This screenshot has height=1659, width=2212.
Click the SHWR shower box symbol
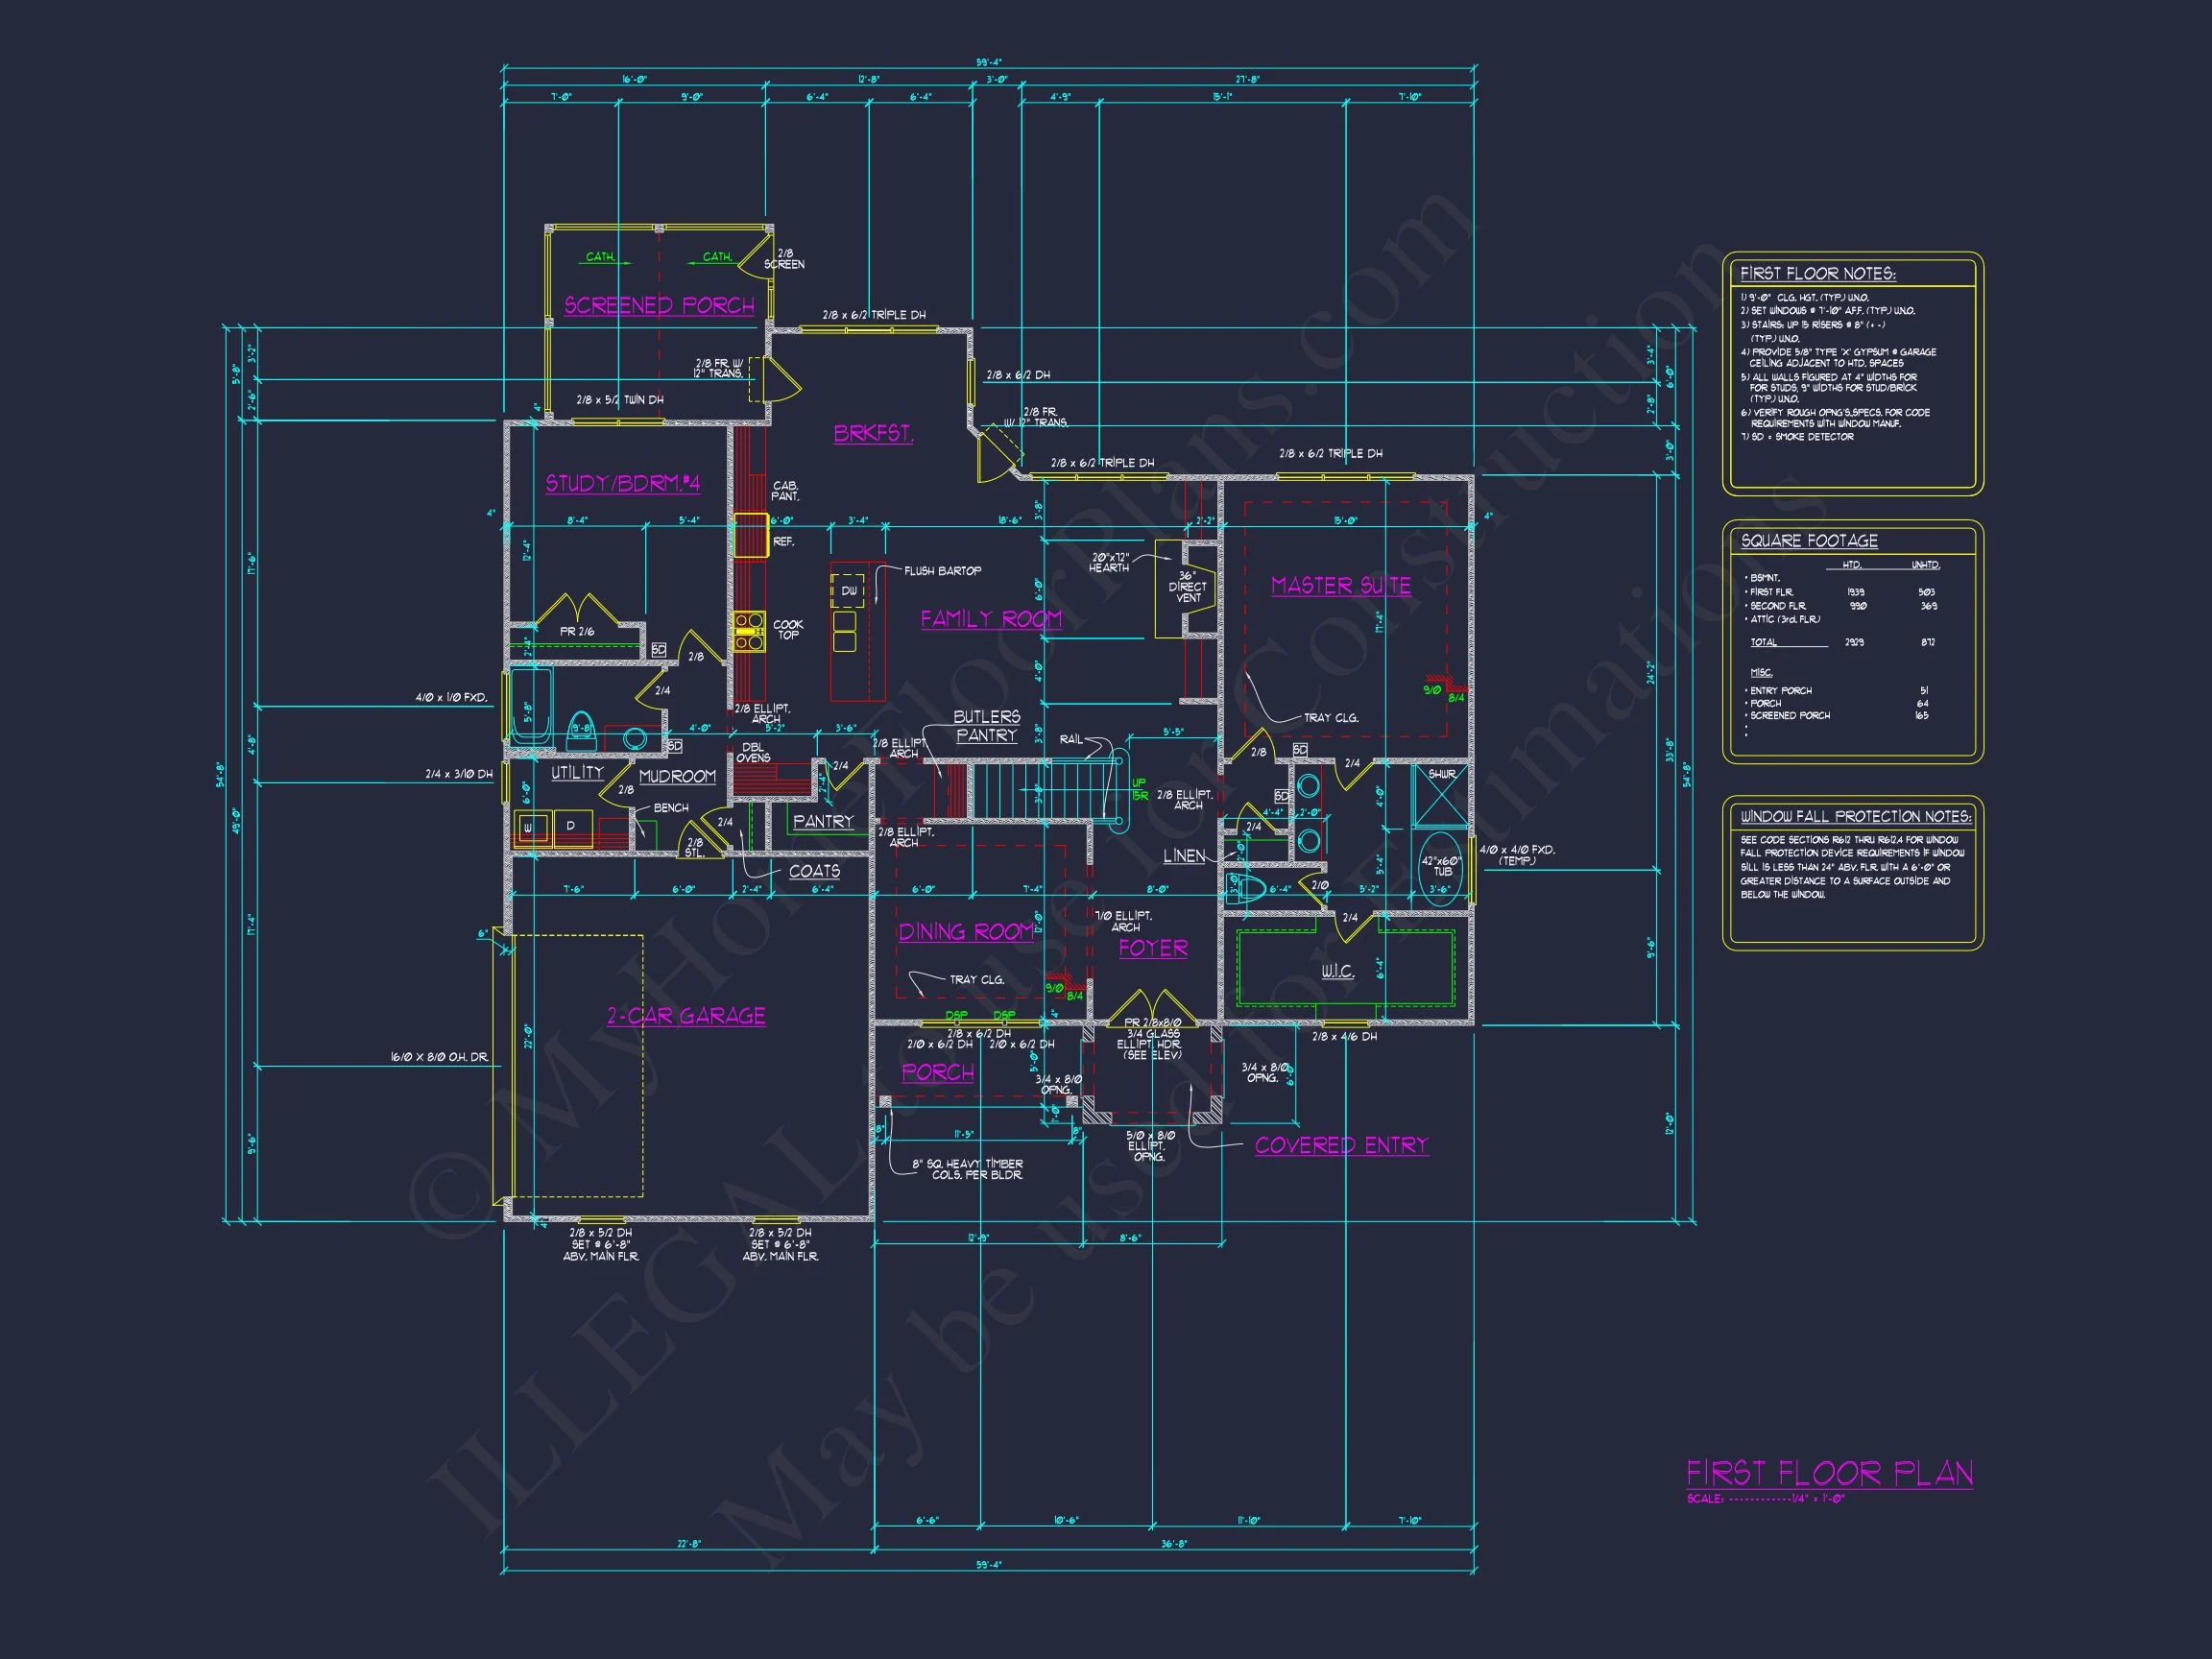click(1441, 796)
